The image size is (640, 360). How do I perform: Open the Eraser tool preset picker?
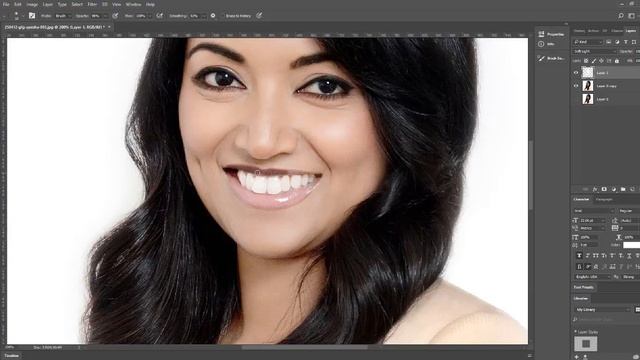point(4,16)
